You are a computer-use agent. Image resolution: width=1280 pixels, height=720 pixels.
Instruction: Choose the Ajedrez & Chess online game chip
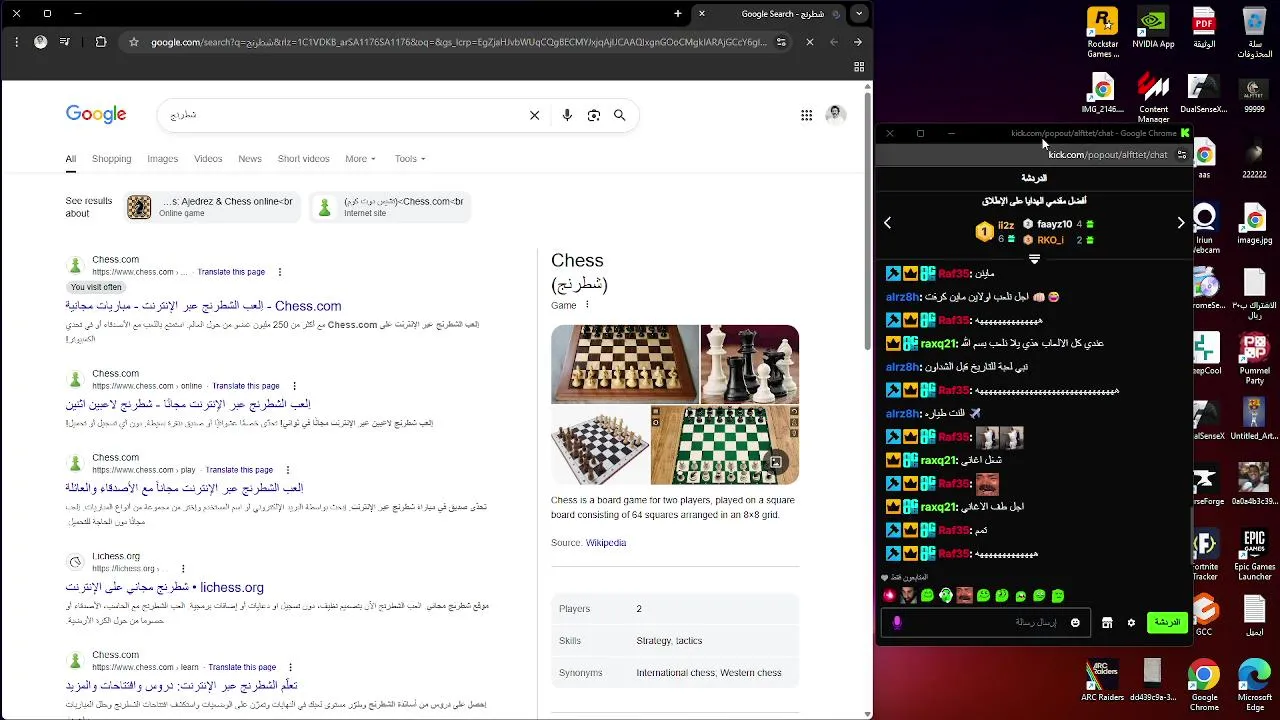point(212,207)
